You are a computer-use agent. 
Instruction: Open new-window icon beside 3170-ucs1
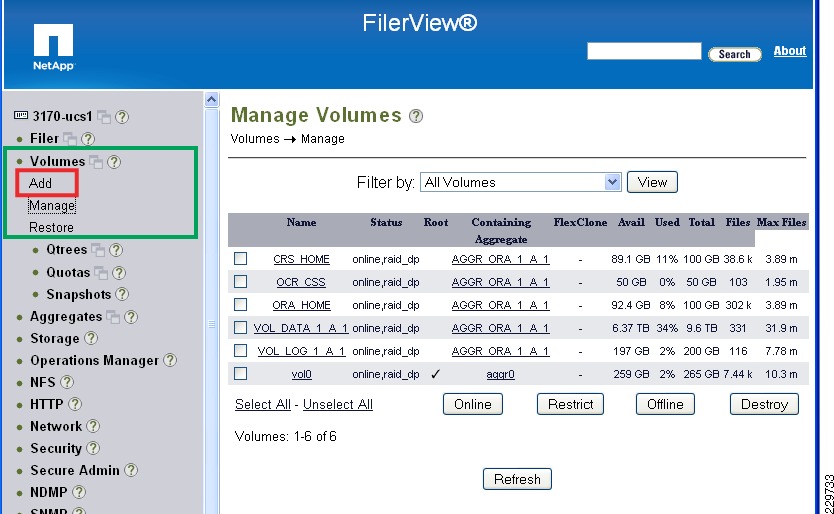point(104,117)
